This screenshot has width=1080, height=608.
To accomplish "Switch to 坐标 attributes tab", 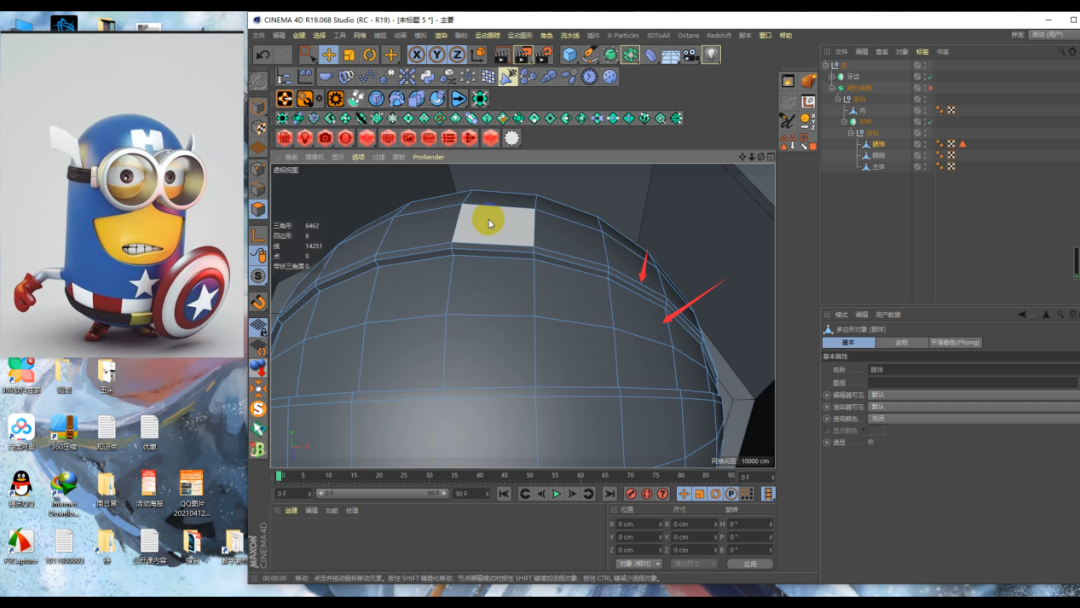I will tap(902, 342).
